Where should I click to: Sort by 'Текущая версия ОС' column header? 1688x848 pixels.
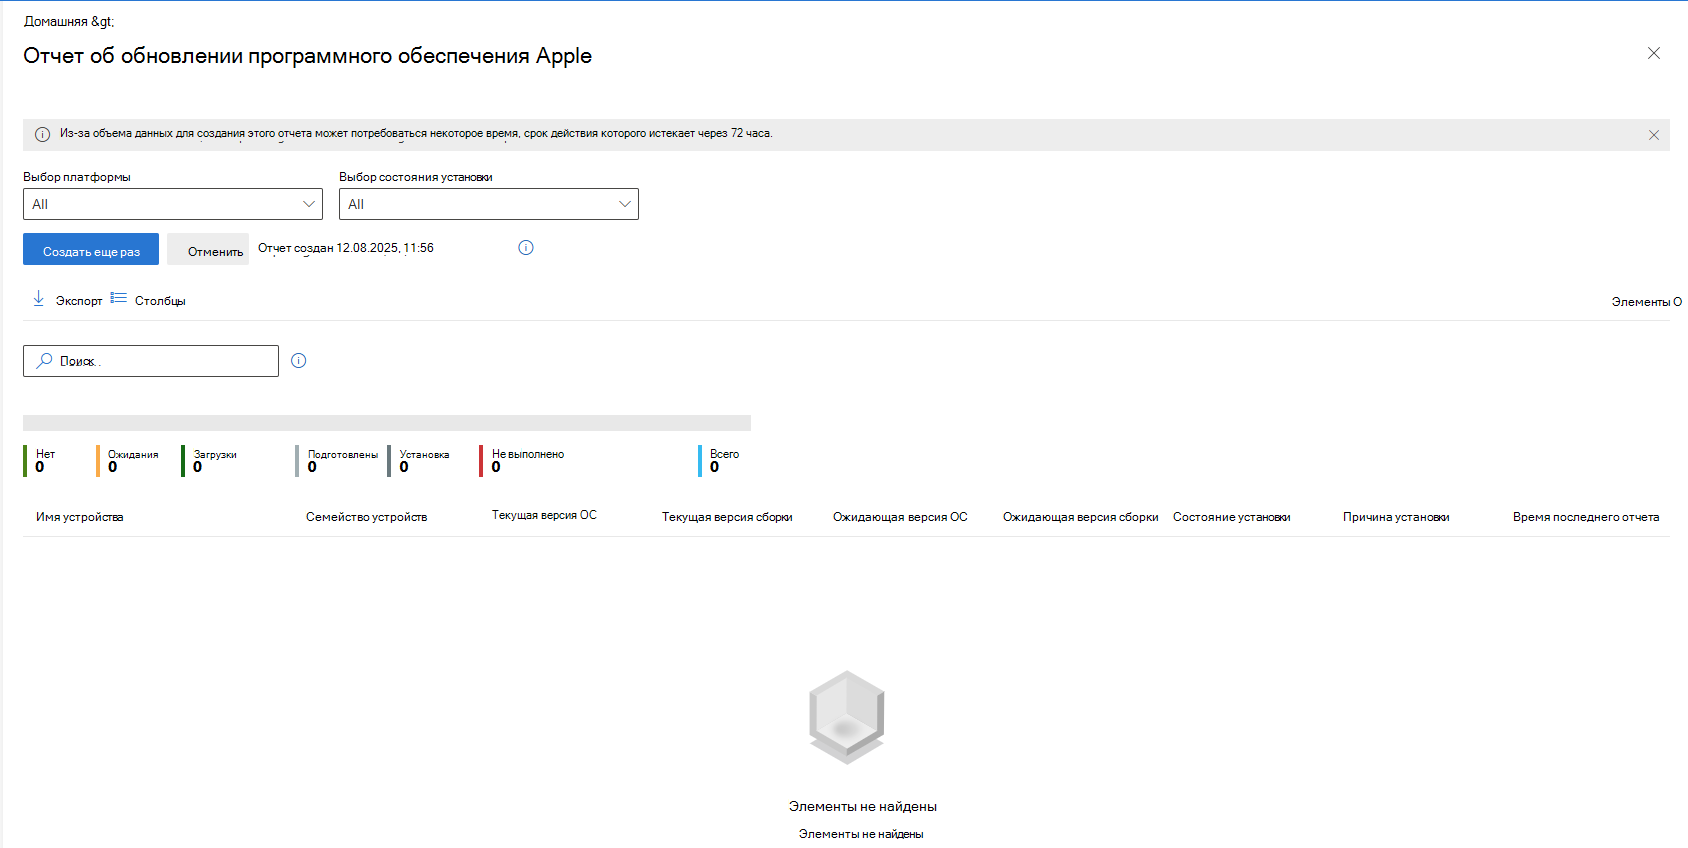544,515
